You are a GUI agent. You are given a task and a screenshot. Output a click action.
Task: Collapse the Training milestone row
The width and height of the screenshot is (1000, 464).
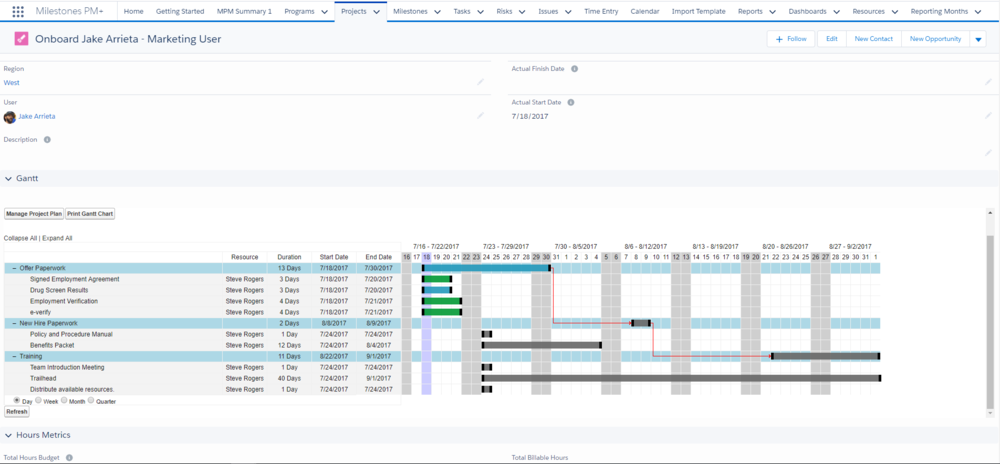tap(14, 356)
